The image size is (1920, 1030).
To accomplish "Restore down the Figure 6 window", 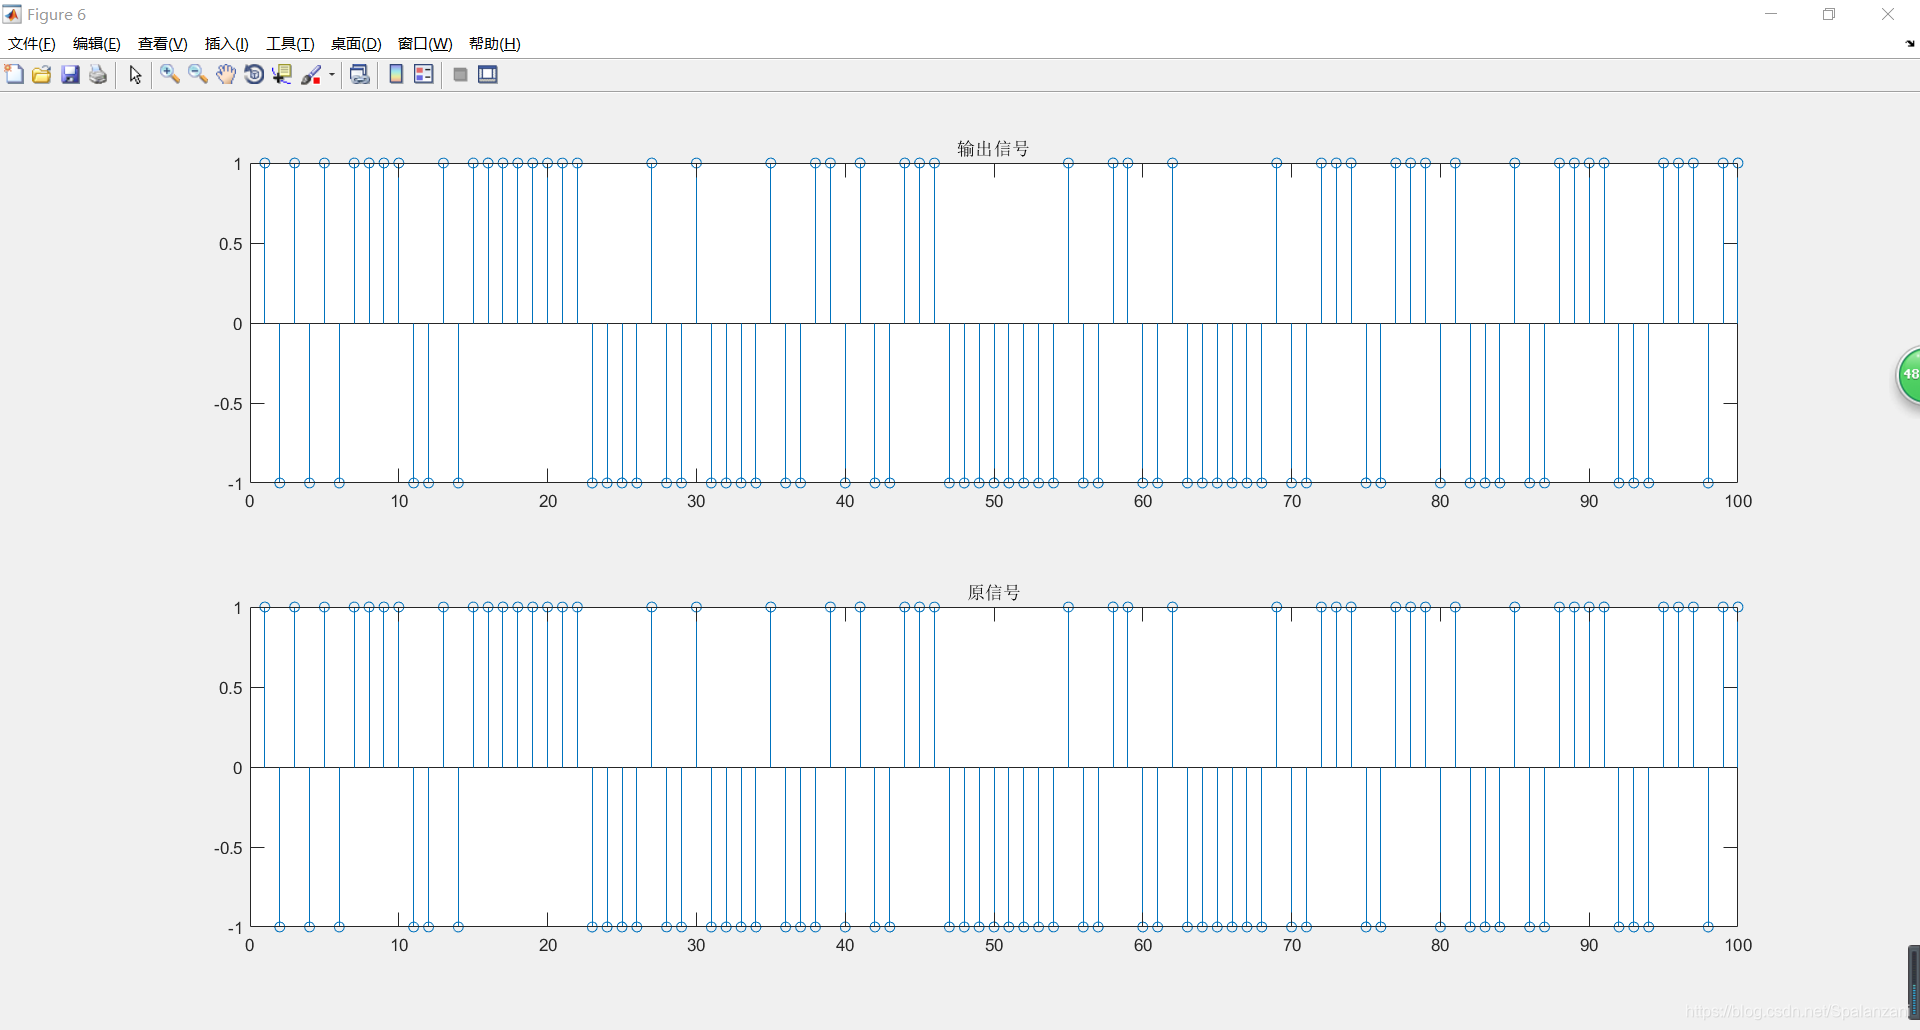I will click(x=1829, y=14).
